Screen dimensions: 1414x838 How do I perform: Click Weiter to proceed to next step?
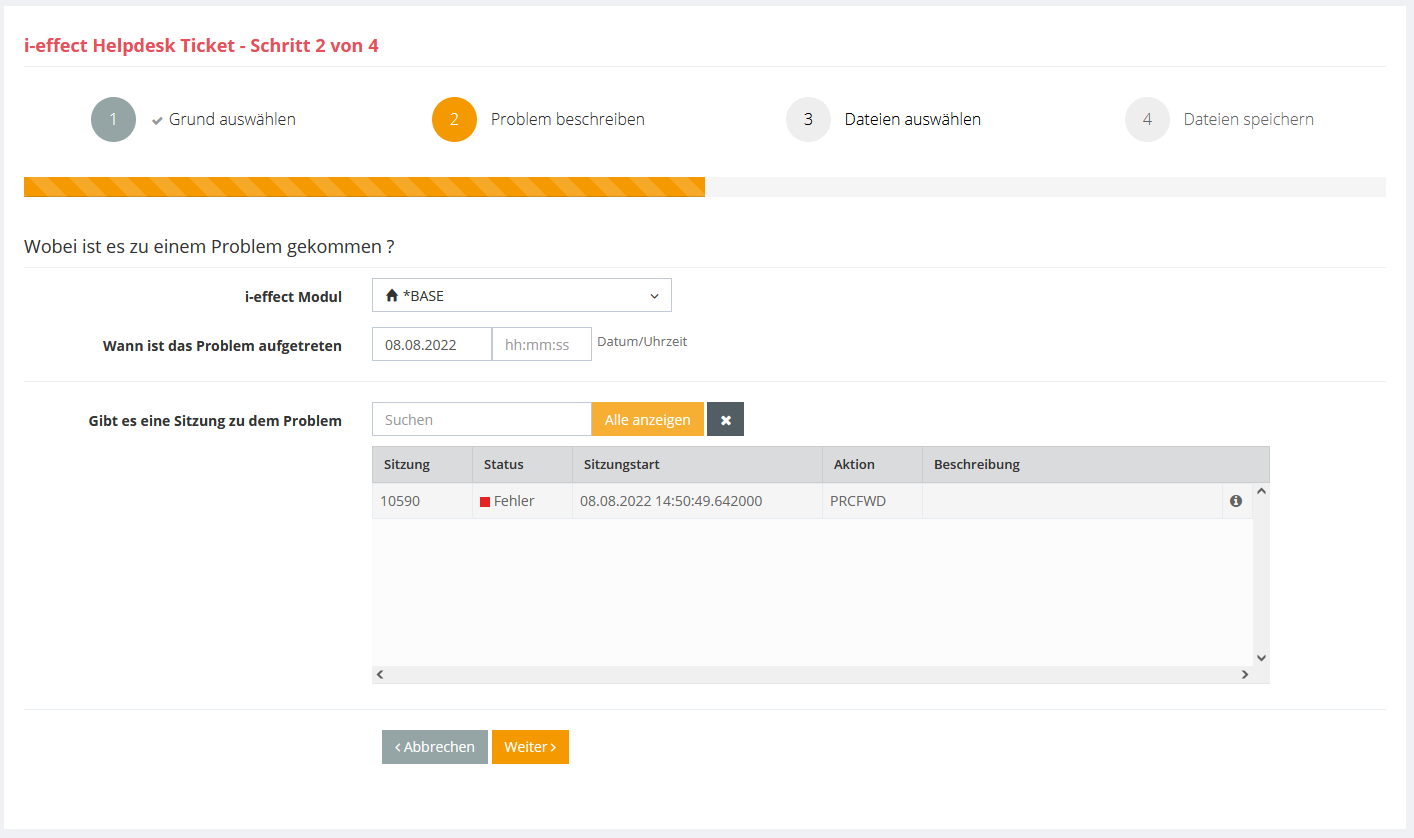530,747
